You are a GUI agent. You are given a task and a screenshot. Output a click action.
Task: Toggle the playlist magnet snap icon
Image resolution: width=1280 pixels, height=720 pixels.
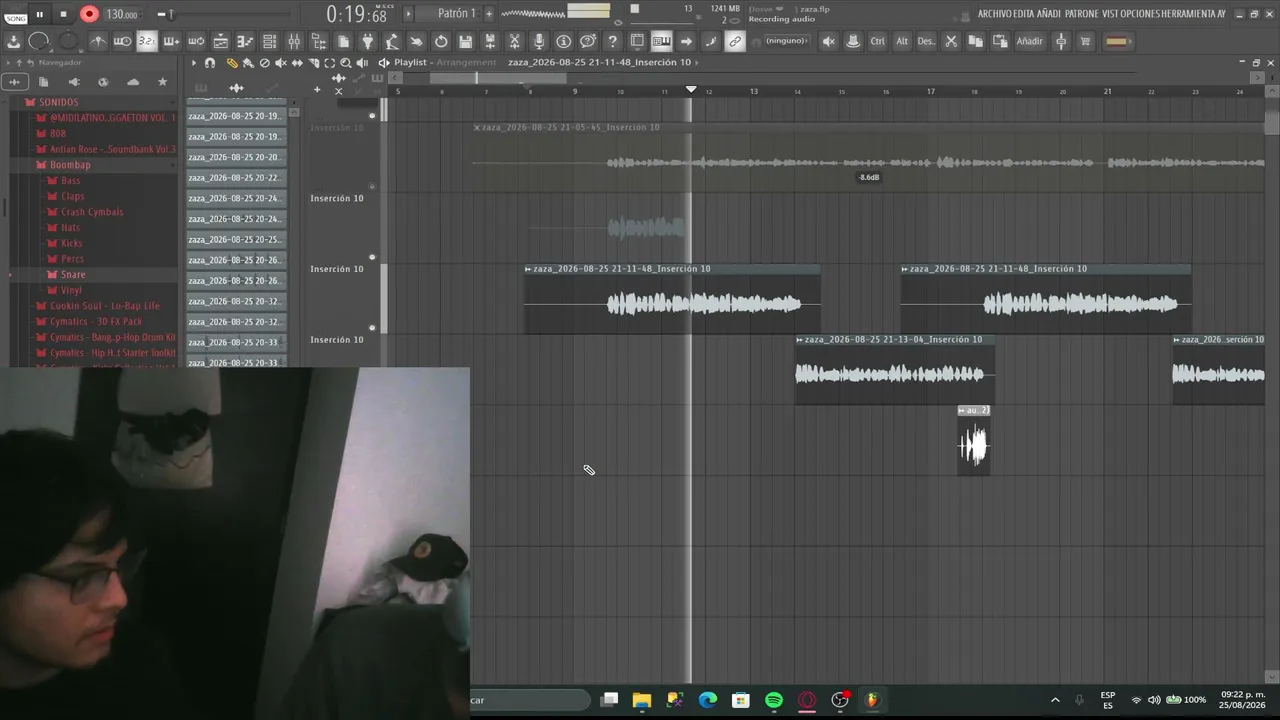[x=210, y=63]
